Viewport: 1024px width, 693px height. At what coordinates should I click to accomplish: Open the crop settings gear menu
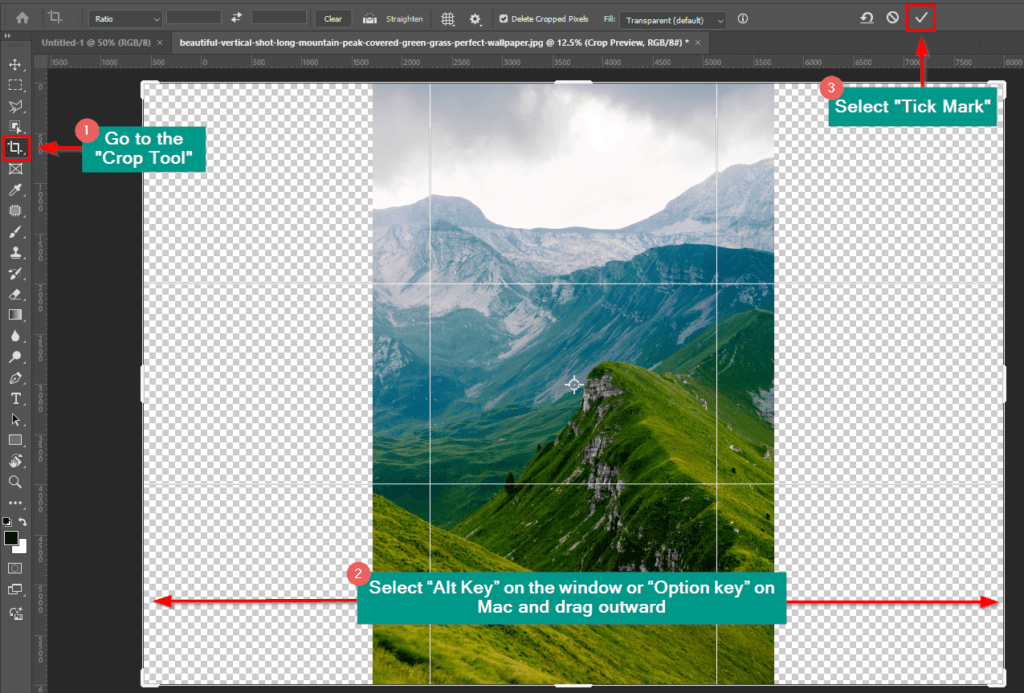475,19
